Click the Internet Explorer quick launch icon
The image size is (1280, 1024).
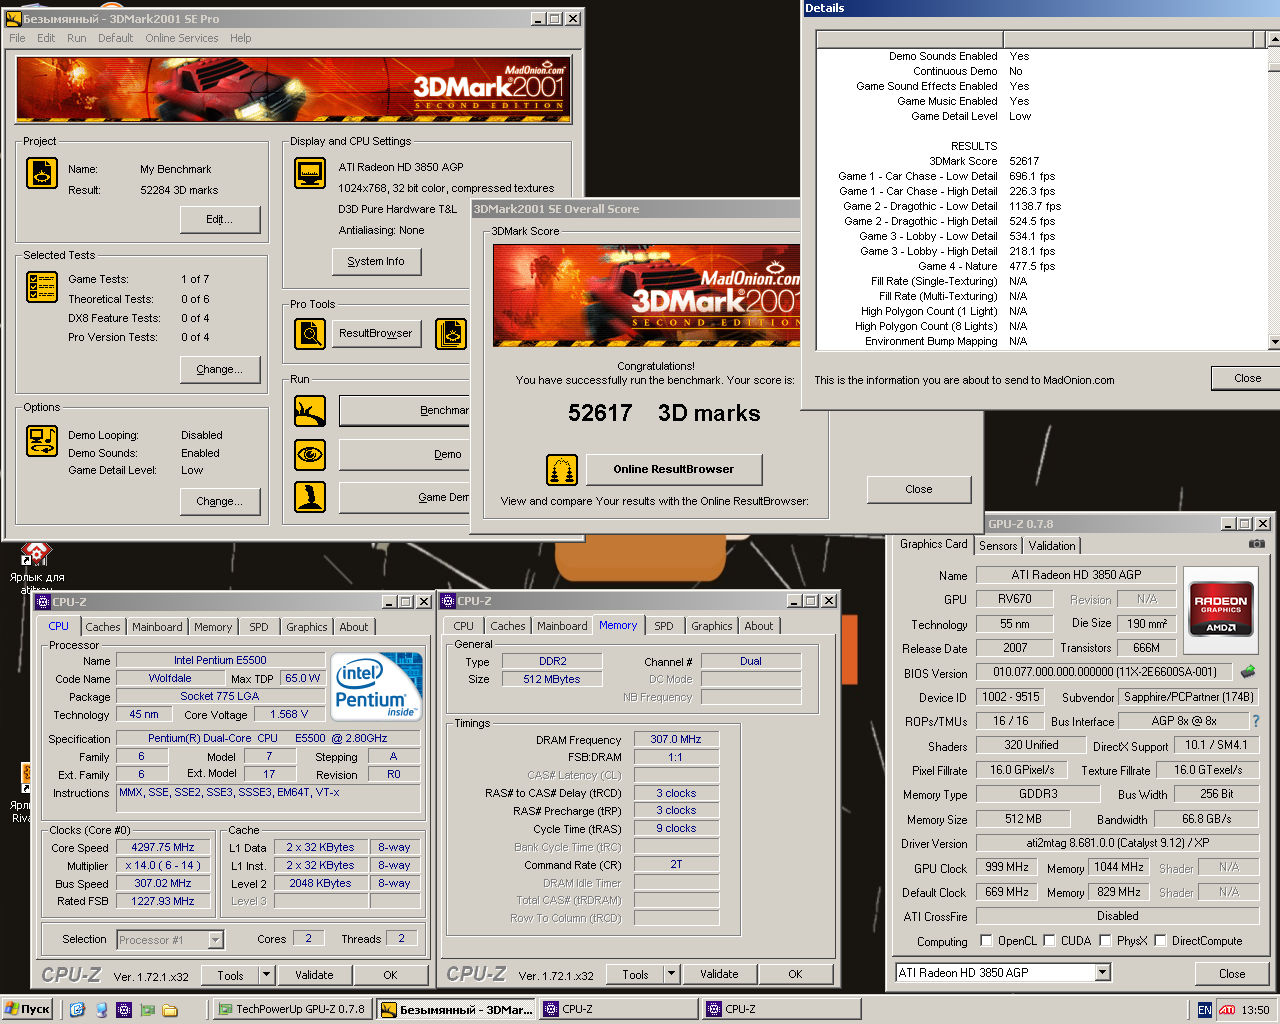(78, 1010)
